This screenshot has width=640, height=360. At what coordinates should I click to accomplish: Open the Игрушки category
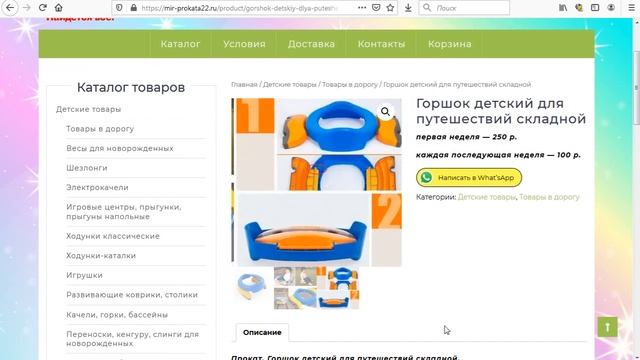tap(84, 276)
